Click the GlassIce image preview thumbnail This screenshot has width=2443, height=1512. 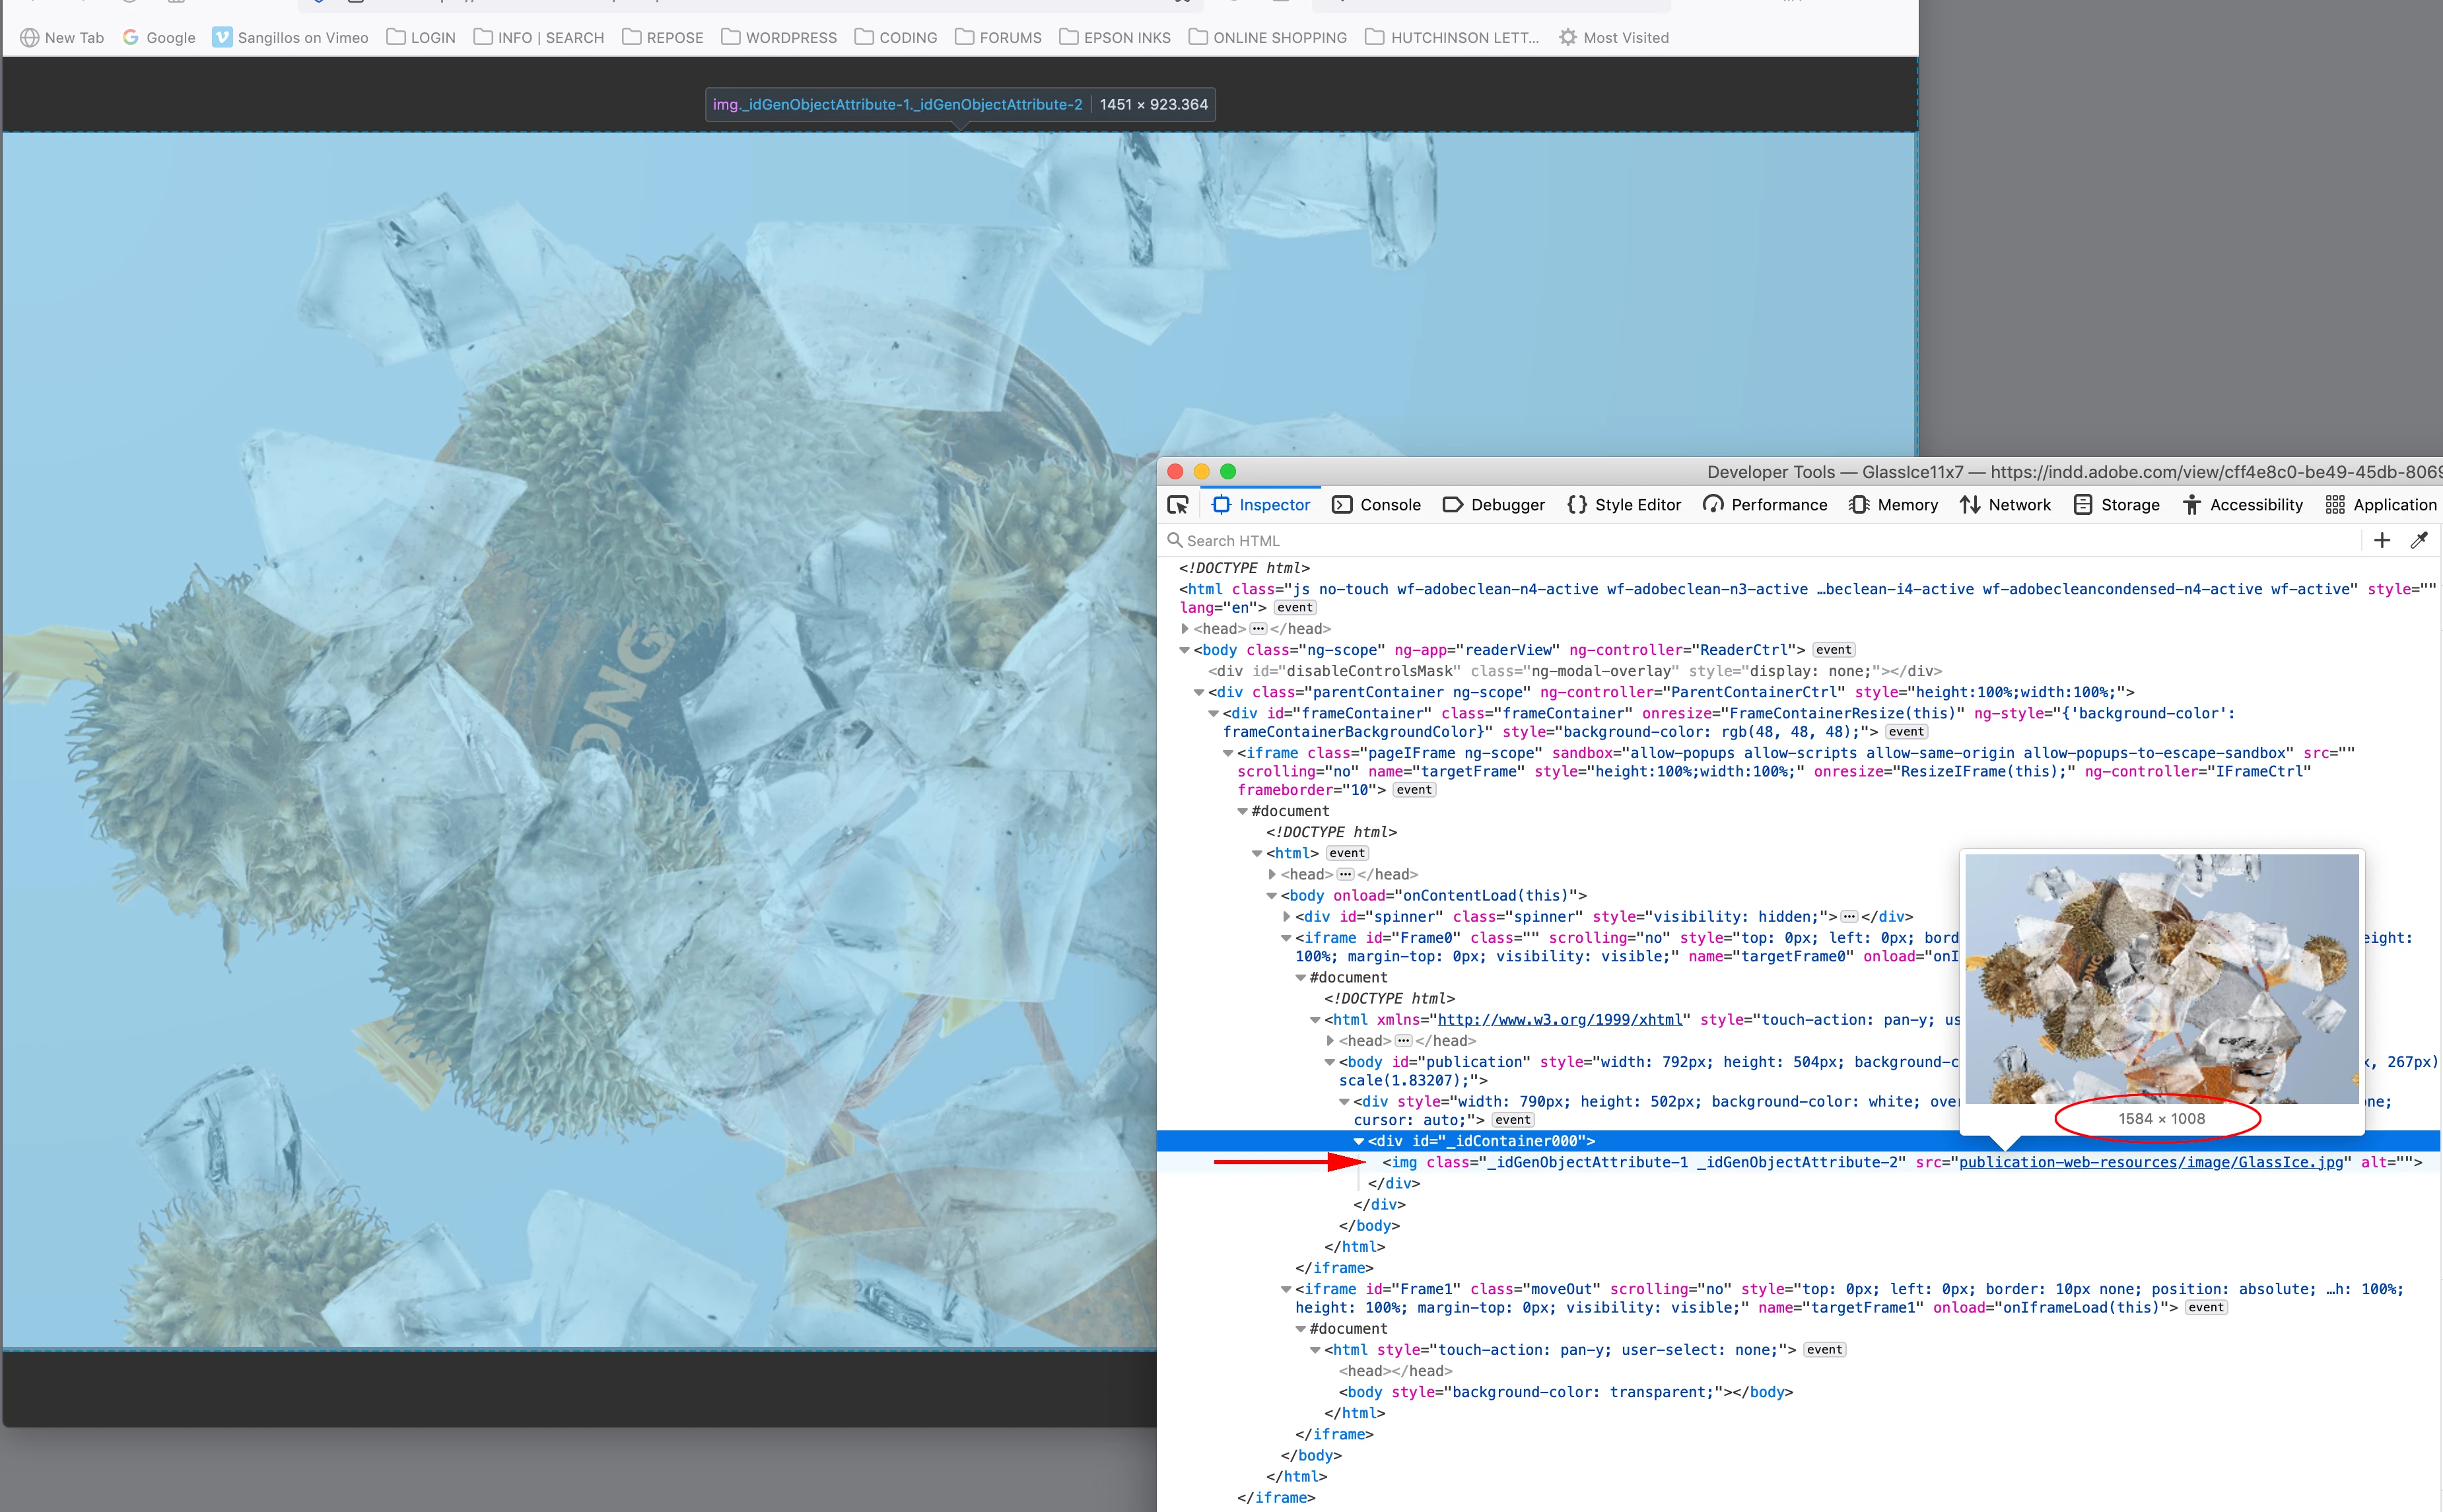click(2161, 978)
